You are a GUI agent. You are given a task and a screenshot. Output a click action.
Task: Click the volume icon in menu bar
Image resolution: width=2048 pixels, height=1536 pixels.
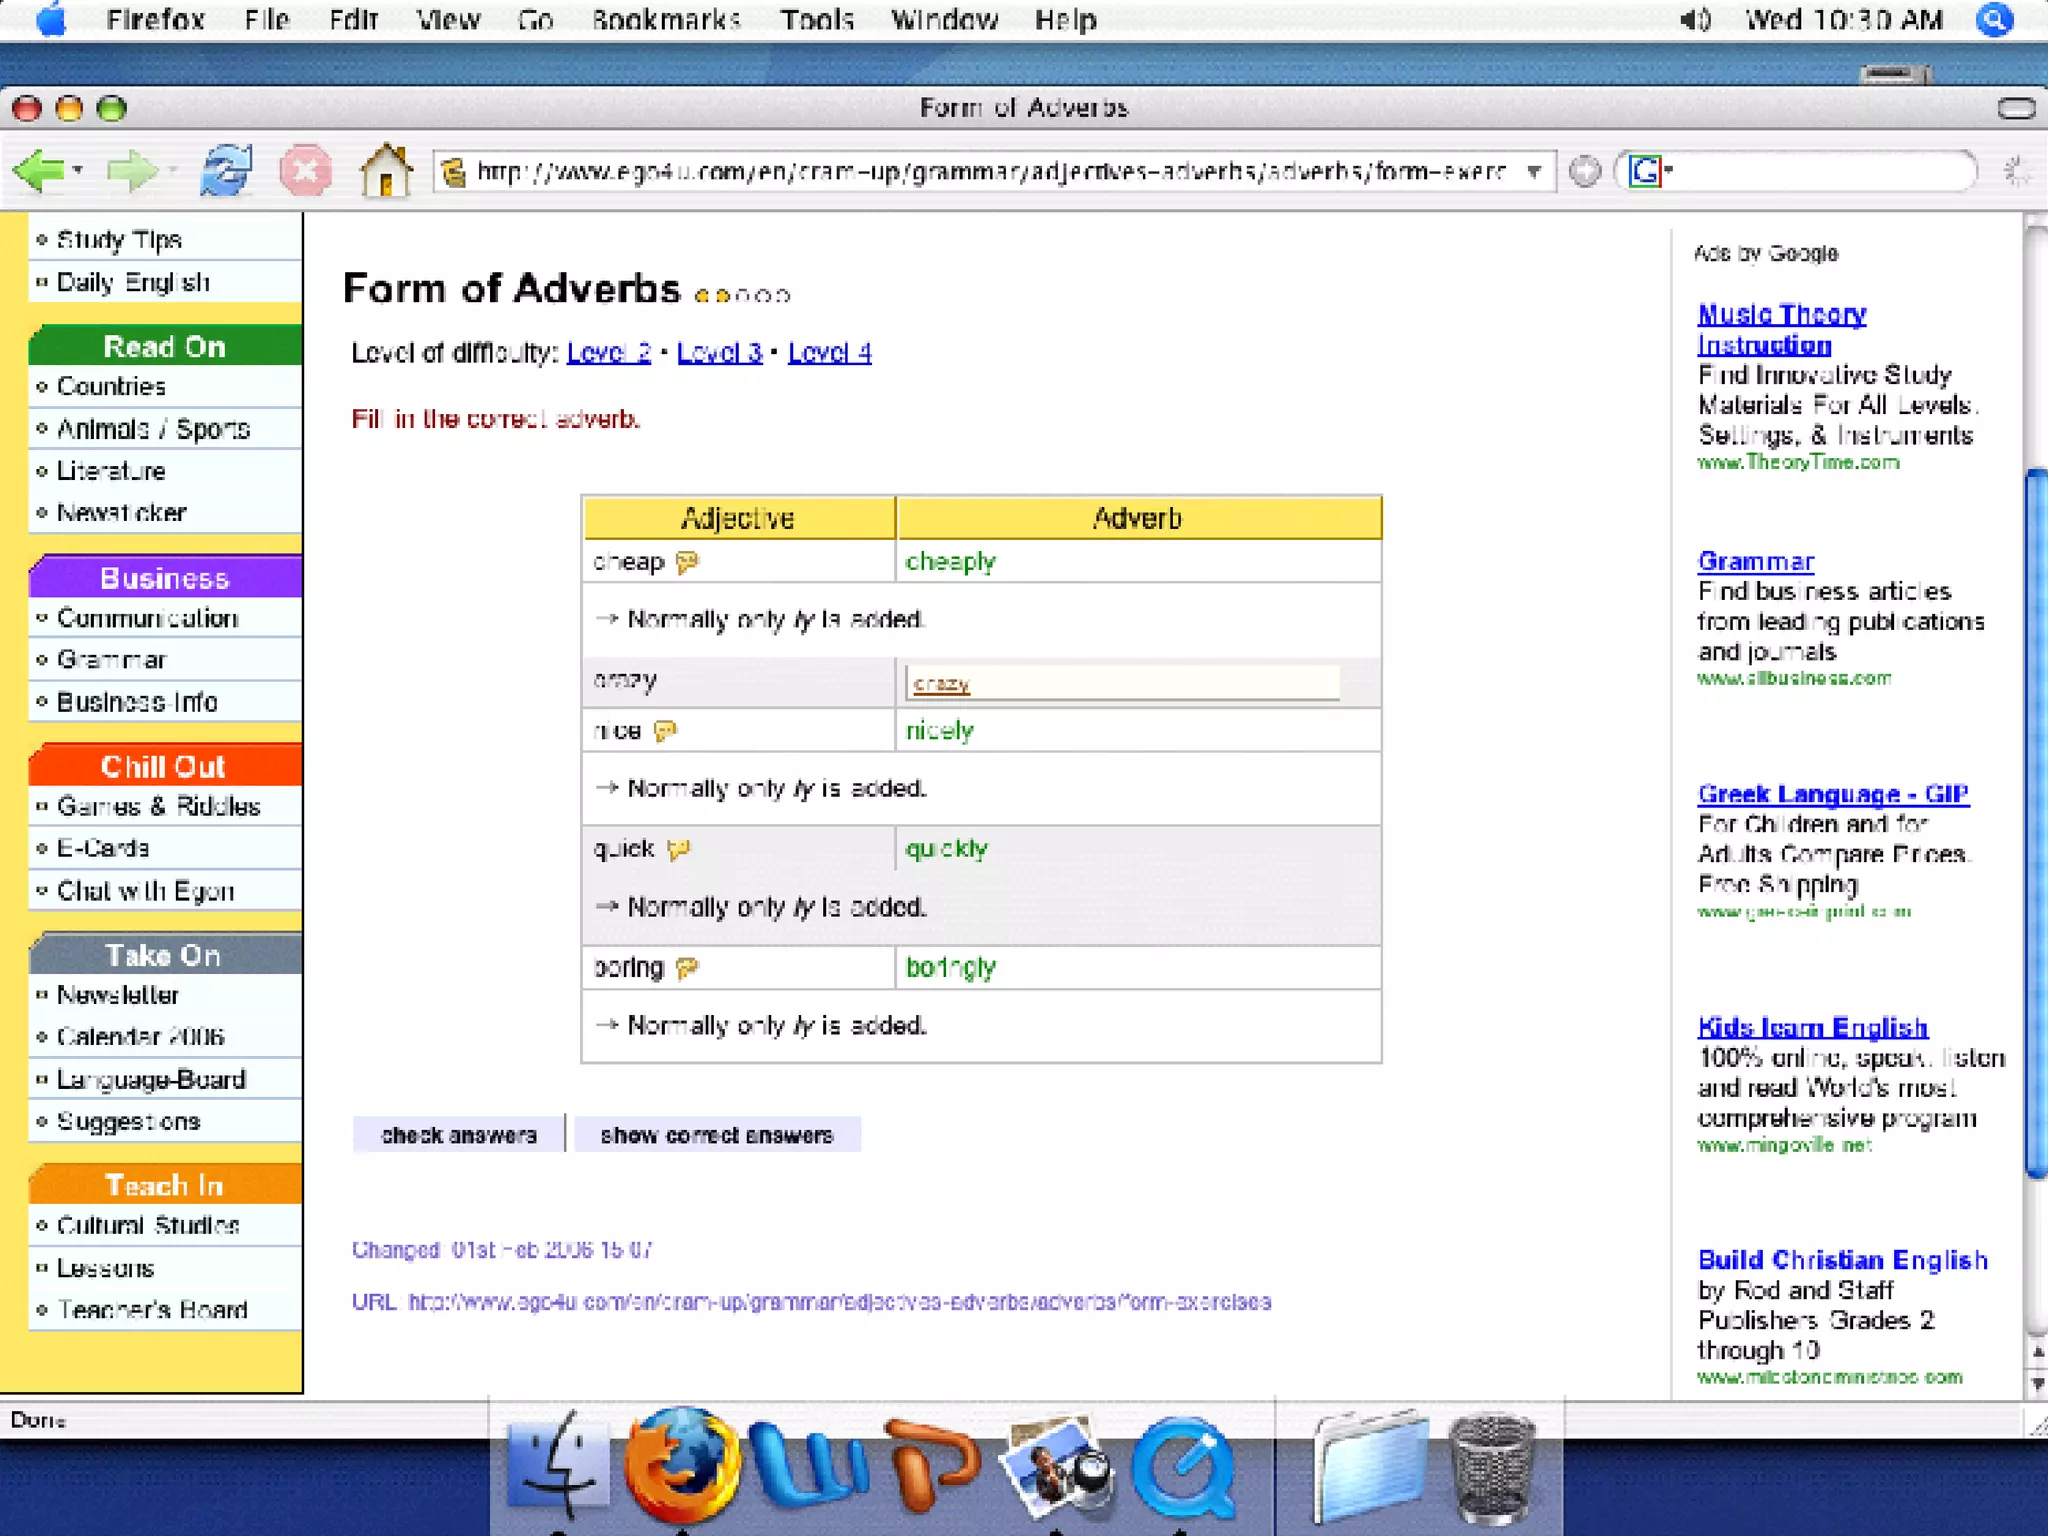1695,20
